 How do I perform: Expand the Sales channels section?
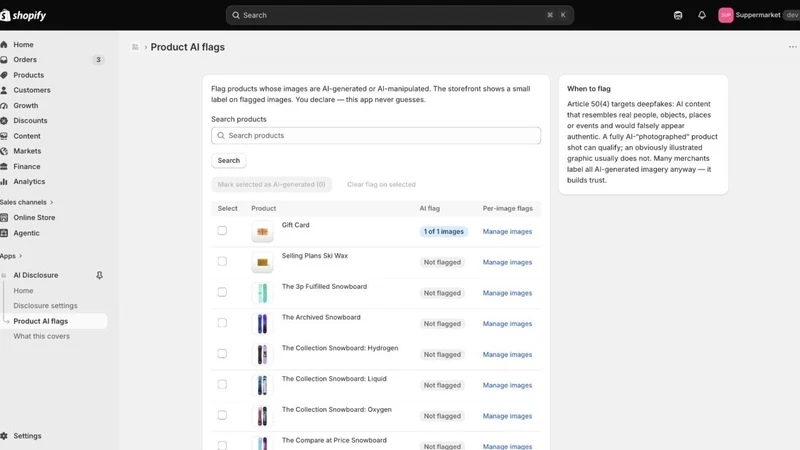coord(27,203)
